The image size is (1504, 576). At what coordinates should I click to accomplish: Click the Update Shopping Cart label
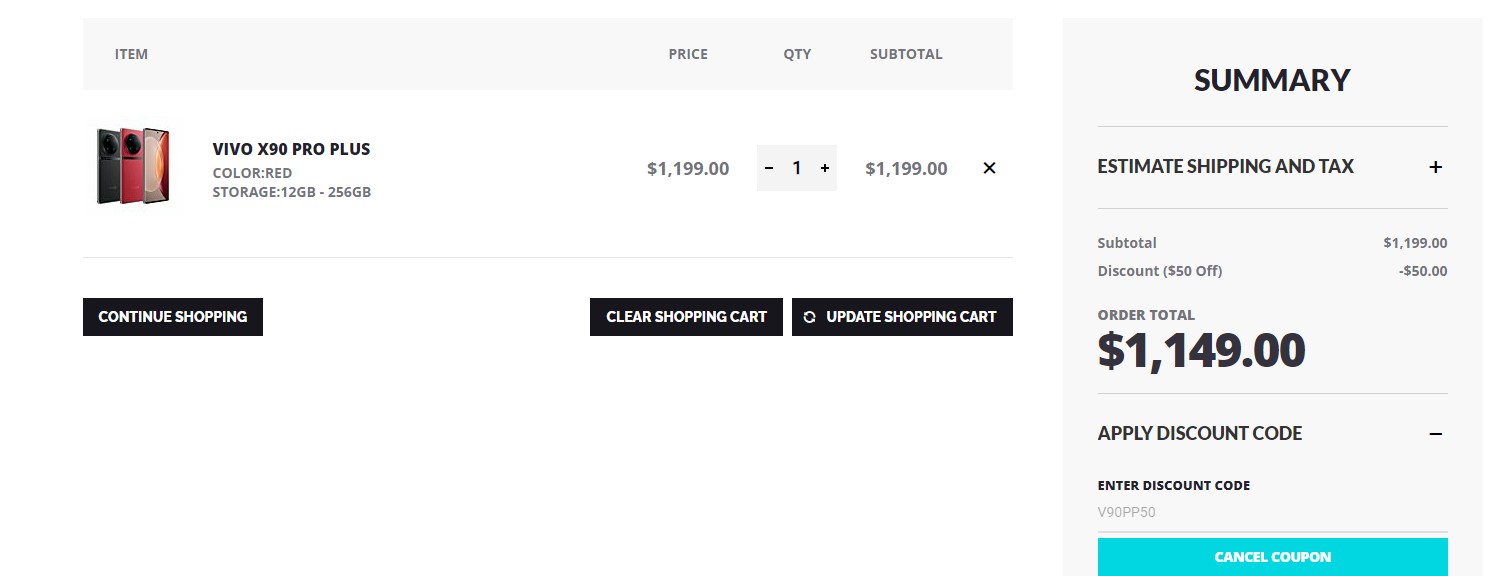(911, 317)
